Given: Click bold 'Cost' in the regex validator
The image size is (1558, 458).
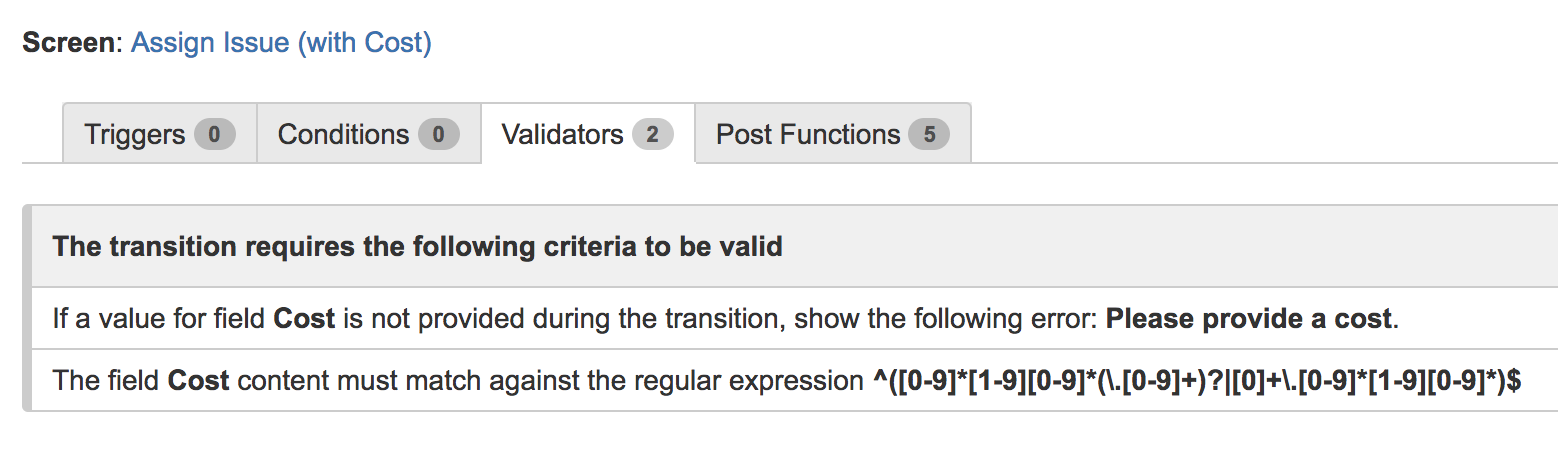Looking at the screenshot, I should click(x=198, y=381).
